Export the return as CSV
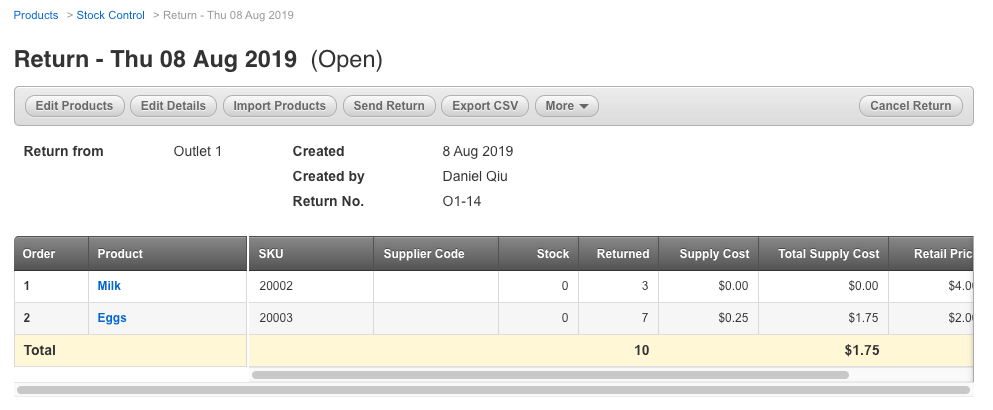 [485, 106]
